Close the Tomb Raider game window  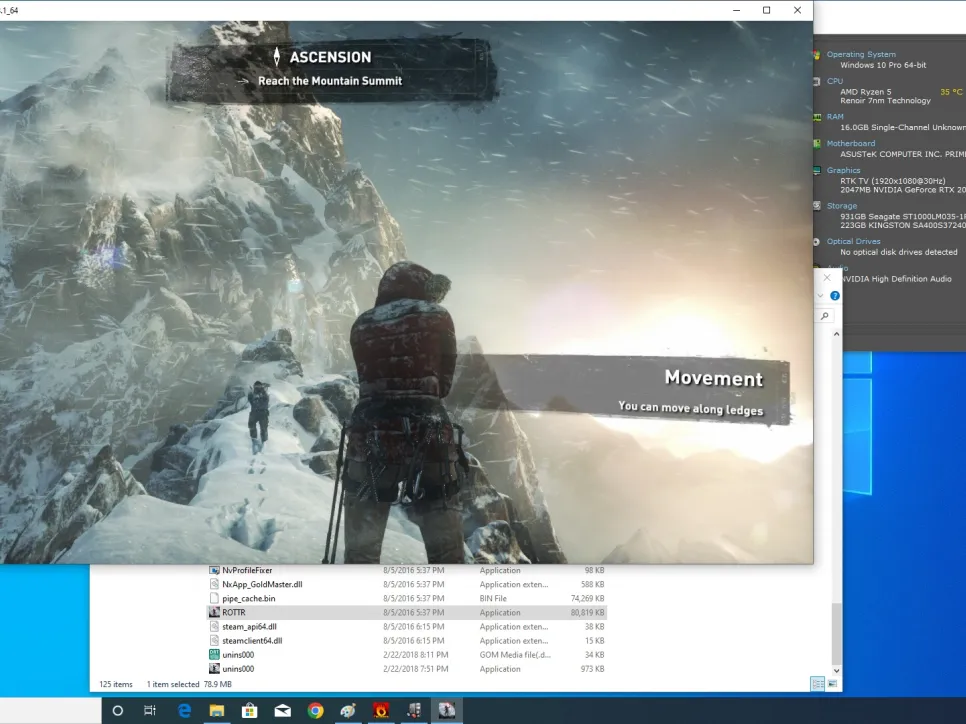pyautogui.click(x=797, y=10)
